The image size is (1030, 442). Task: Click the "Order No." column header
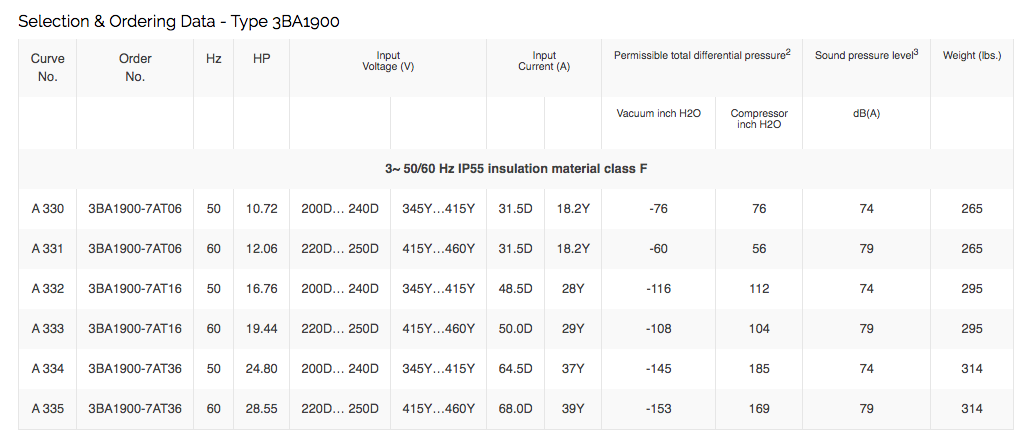coord(135,67)
